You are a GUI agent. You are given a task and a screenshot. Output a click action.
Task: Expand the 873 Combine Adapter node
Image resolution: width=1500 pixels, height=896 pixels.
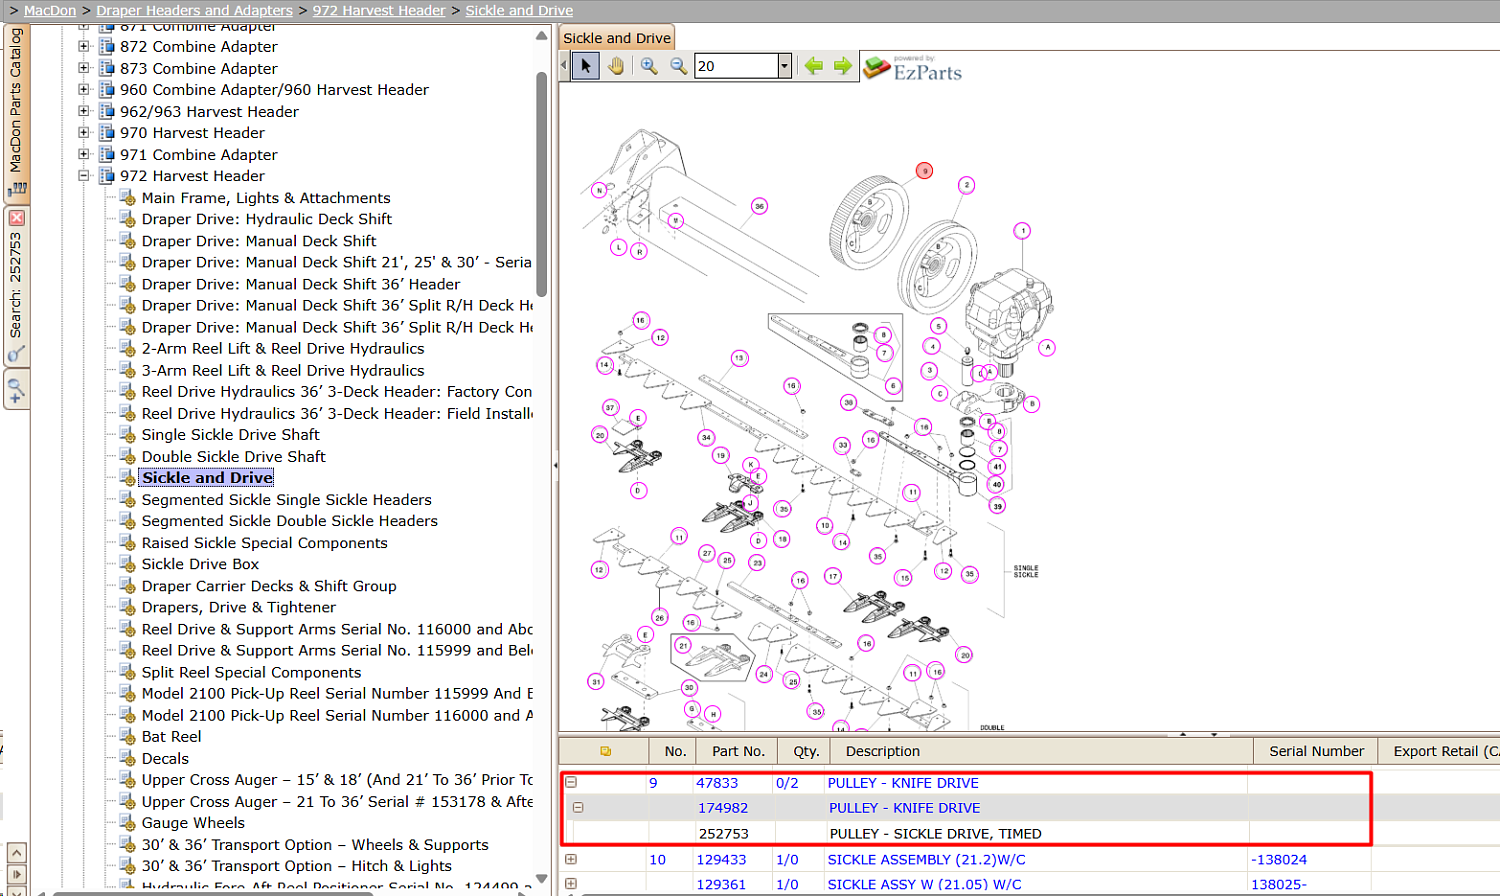pyautogui.click(x=84, y=68)
